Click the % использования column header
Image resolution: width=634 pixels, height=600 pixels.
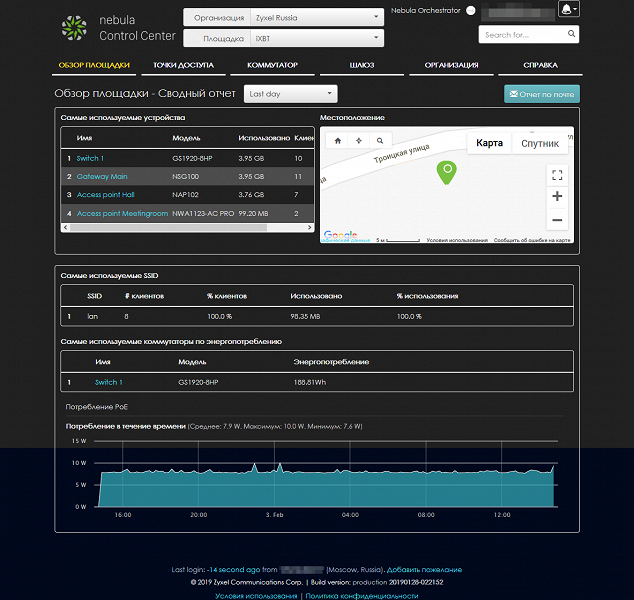coord(427,296)
